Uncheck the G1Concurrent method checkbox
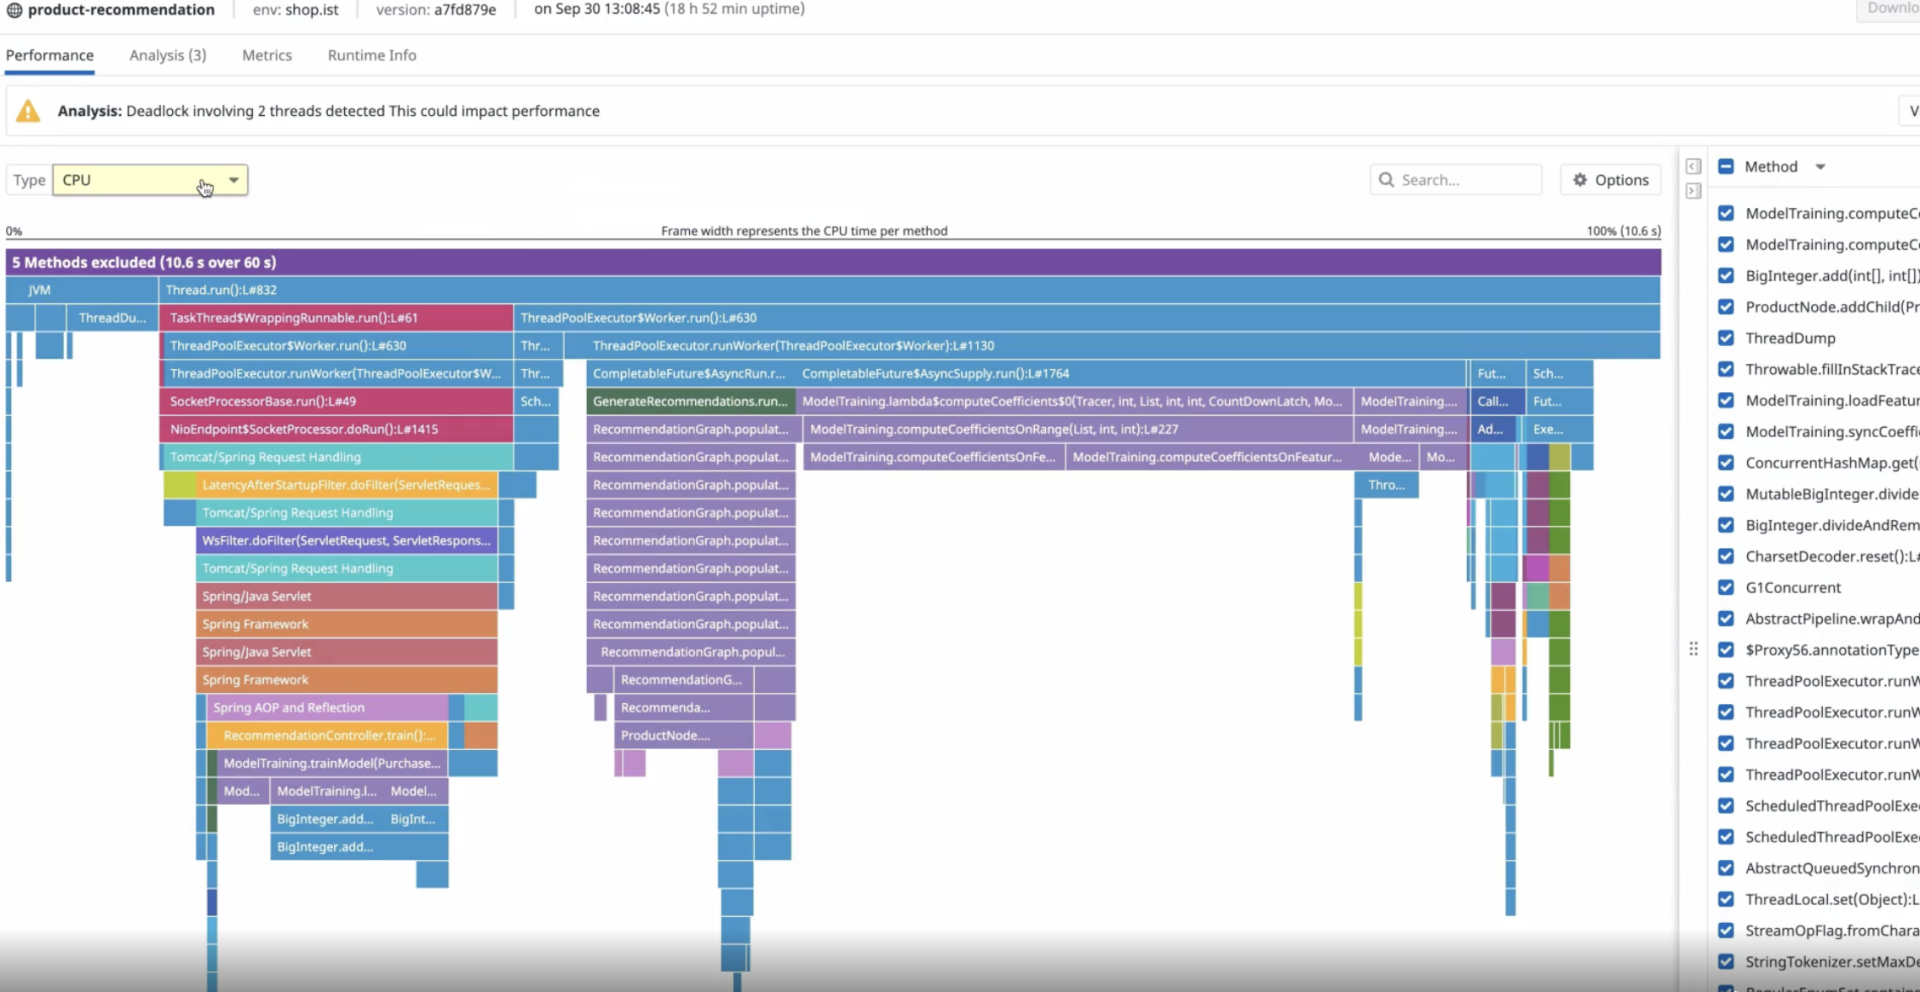Viewport: 1920px width, 992px height. (1726, 587)
